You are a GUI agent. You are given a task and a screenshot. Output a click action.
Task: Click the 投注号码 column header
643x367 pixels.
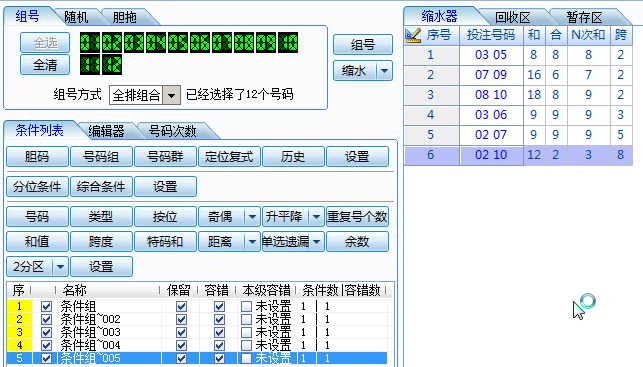pyautogui.click(x=491, y=35)
